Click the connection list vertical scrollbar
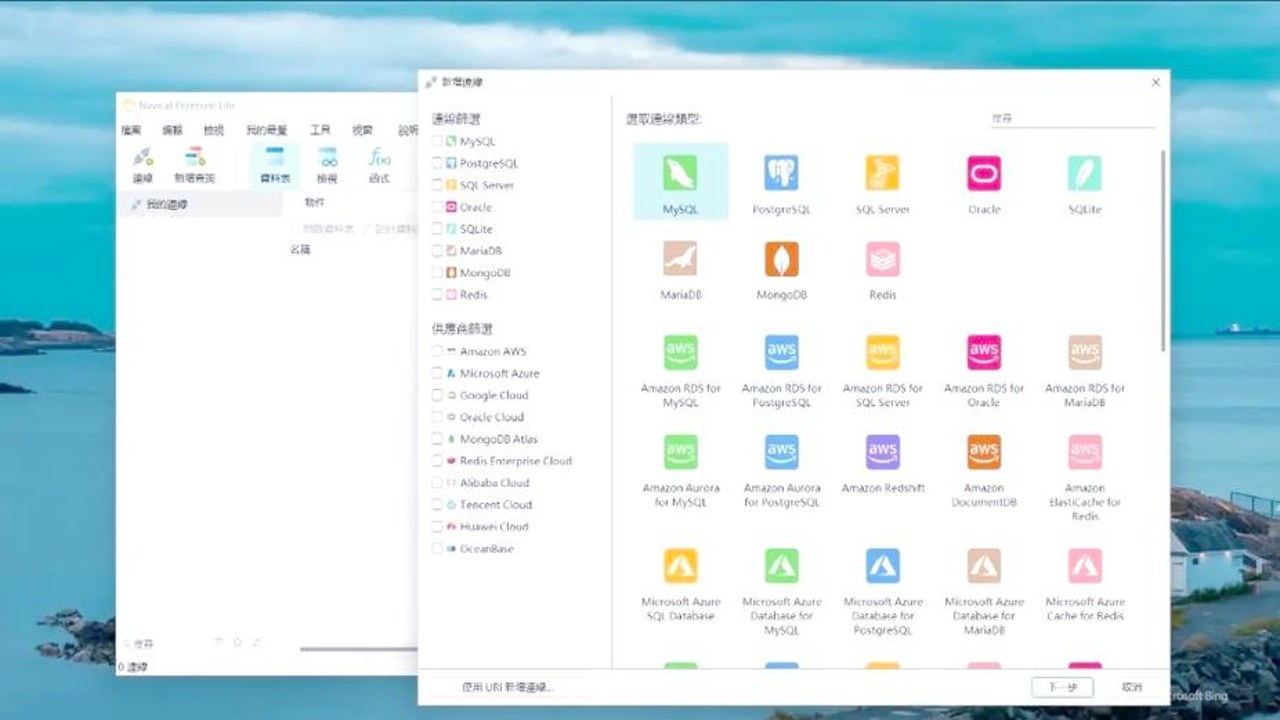The height and width of the screenshot is (720, 1280). pyautogui.click(x=1163, y=250)
